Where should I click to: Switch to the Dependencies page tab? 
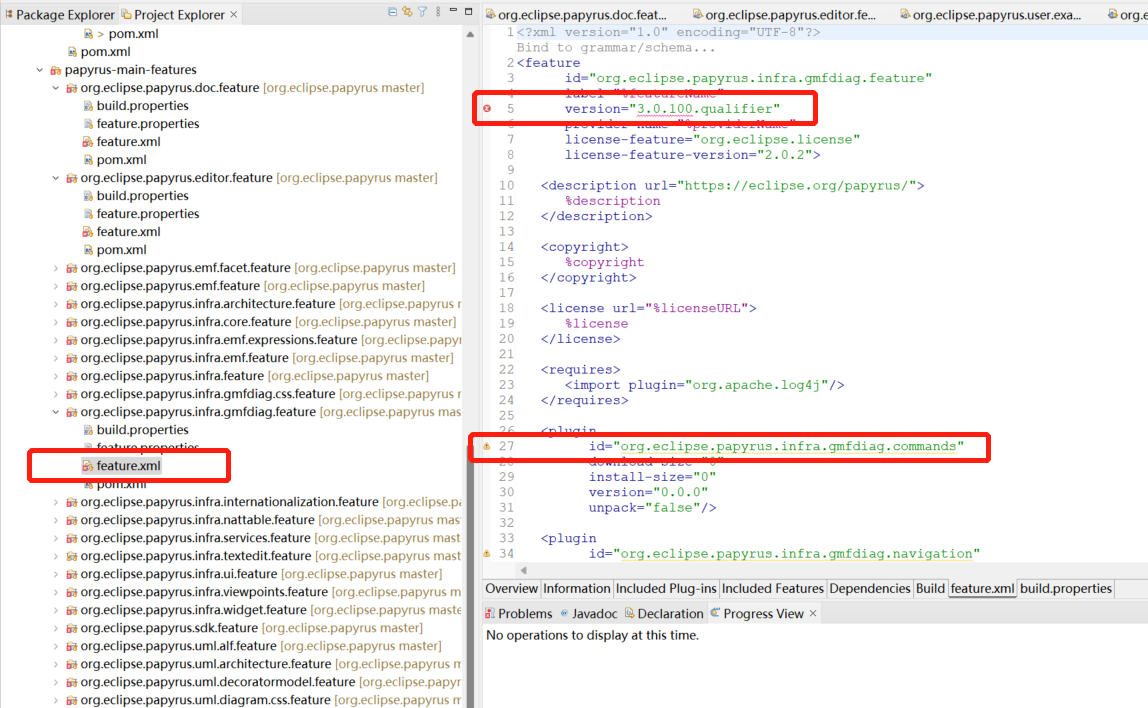[x=869, y=589]
